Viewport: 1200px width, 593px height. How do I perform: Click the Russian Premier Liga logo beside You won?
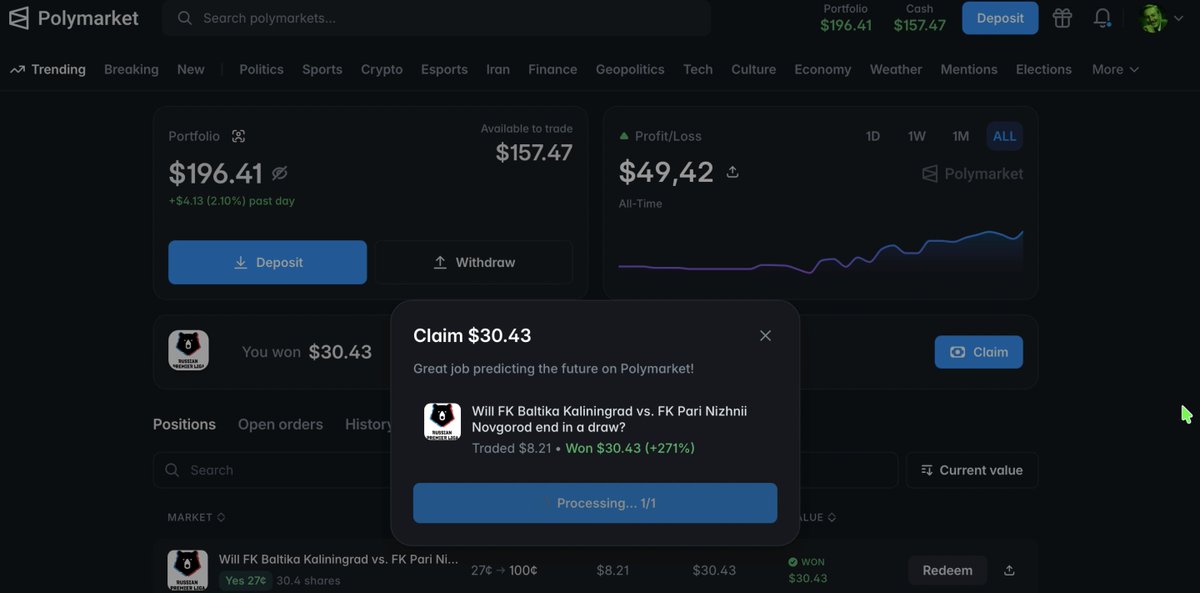188,350
